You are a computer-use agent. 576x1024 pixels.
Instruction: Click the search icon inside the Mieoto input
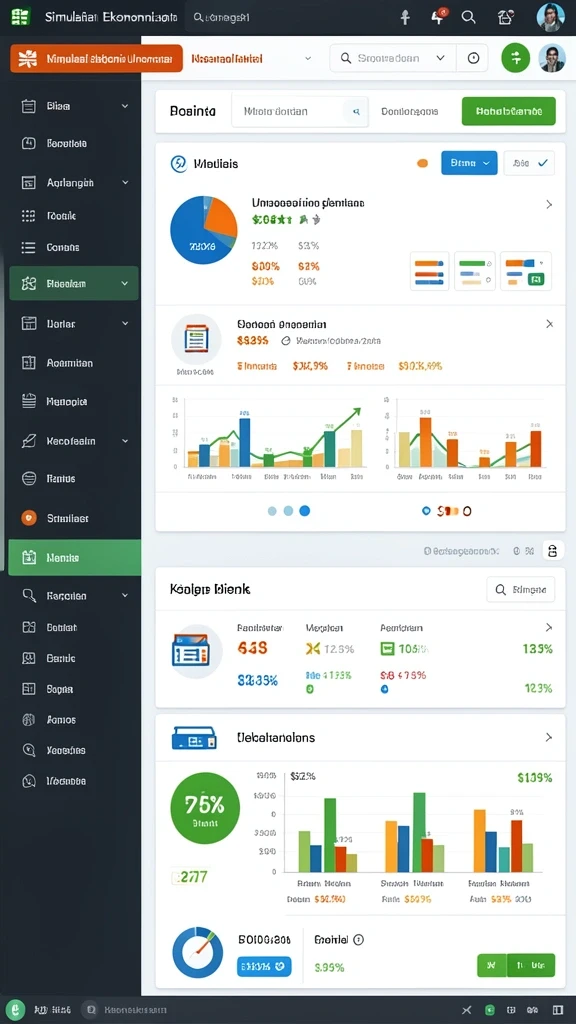click(x=356, y=112)
